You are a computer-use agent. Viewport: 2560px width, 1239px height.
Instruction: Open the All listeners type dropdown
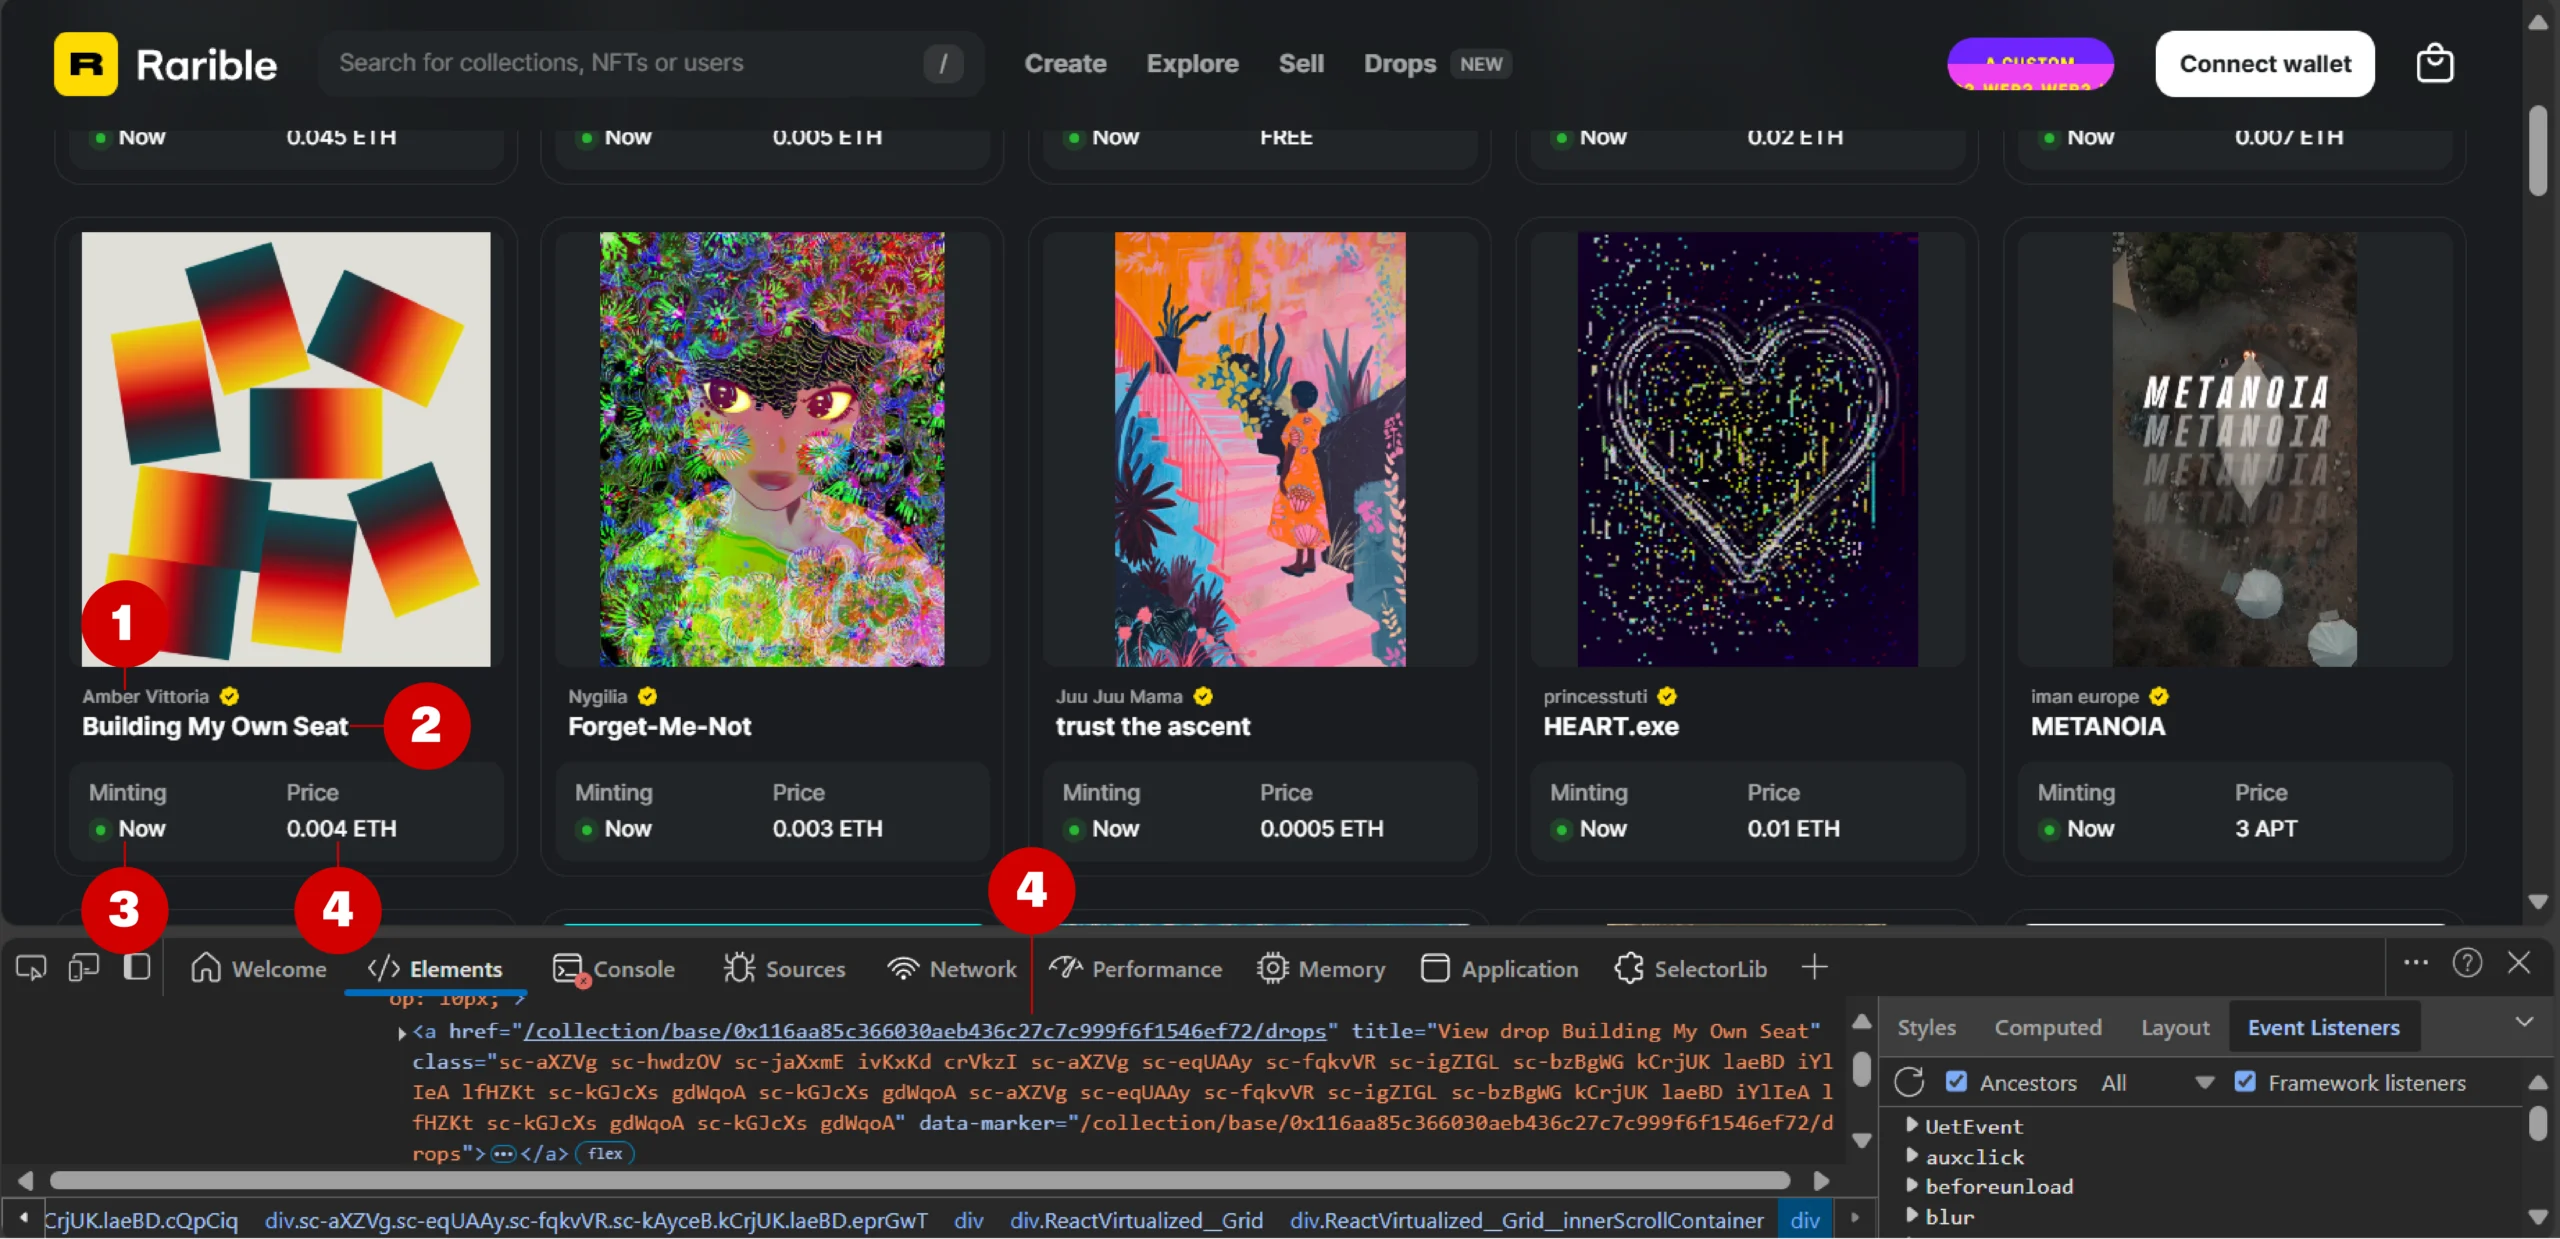coord(2157,1083)
